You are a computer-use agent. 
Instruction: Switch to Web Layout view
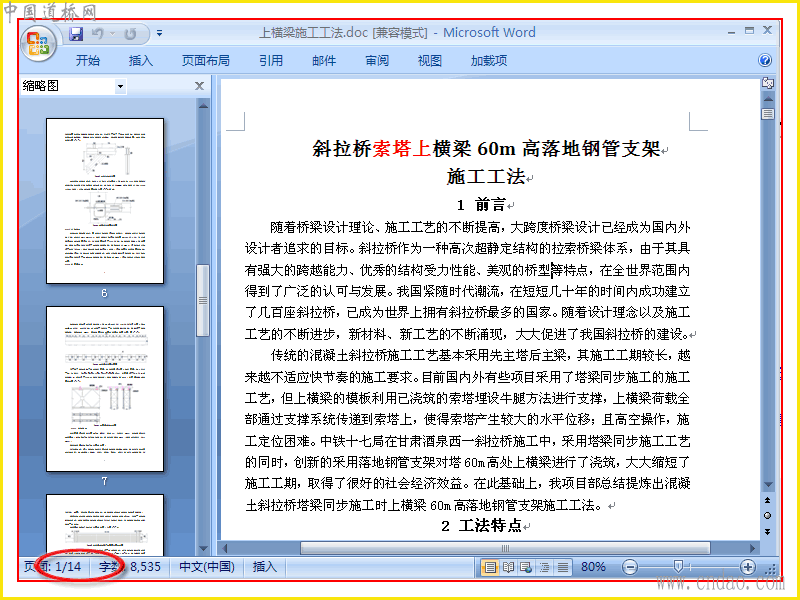(526, 567)
